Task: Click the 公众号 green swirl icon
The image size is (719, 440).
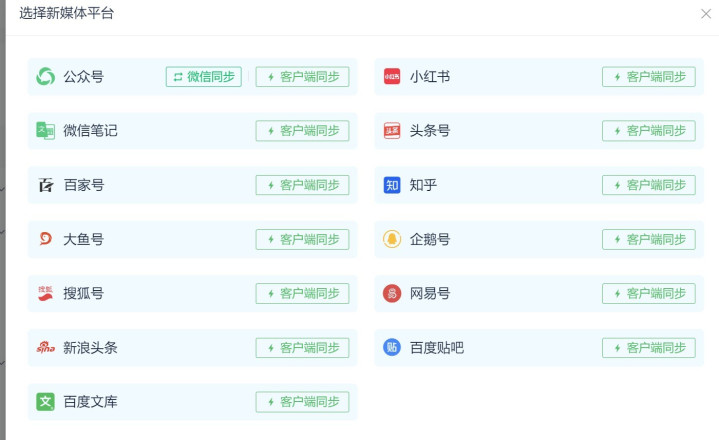Action: pyautogui.click(x=45, y=77)
